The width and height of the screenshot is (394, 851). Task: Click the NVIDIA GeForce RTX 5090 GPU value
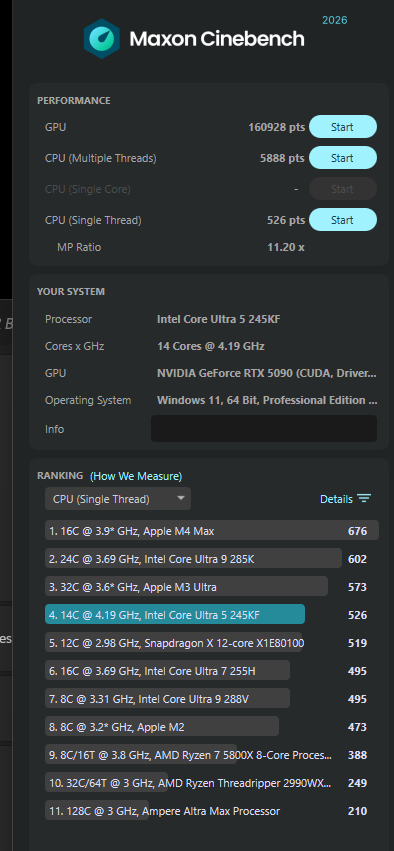pyautogui.click(x=266, y=373)
